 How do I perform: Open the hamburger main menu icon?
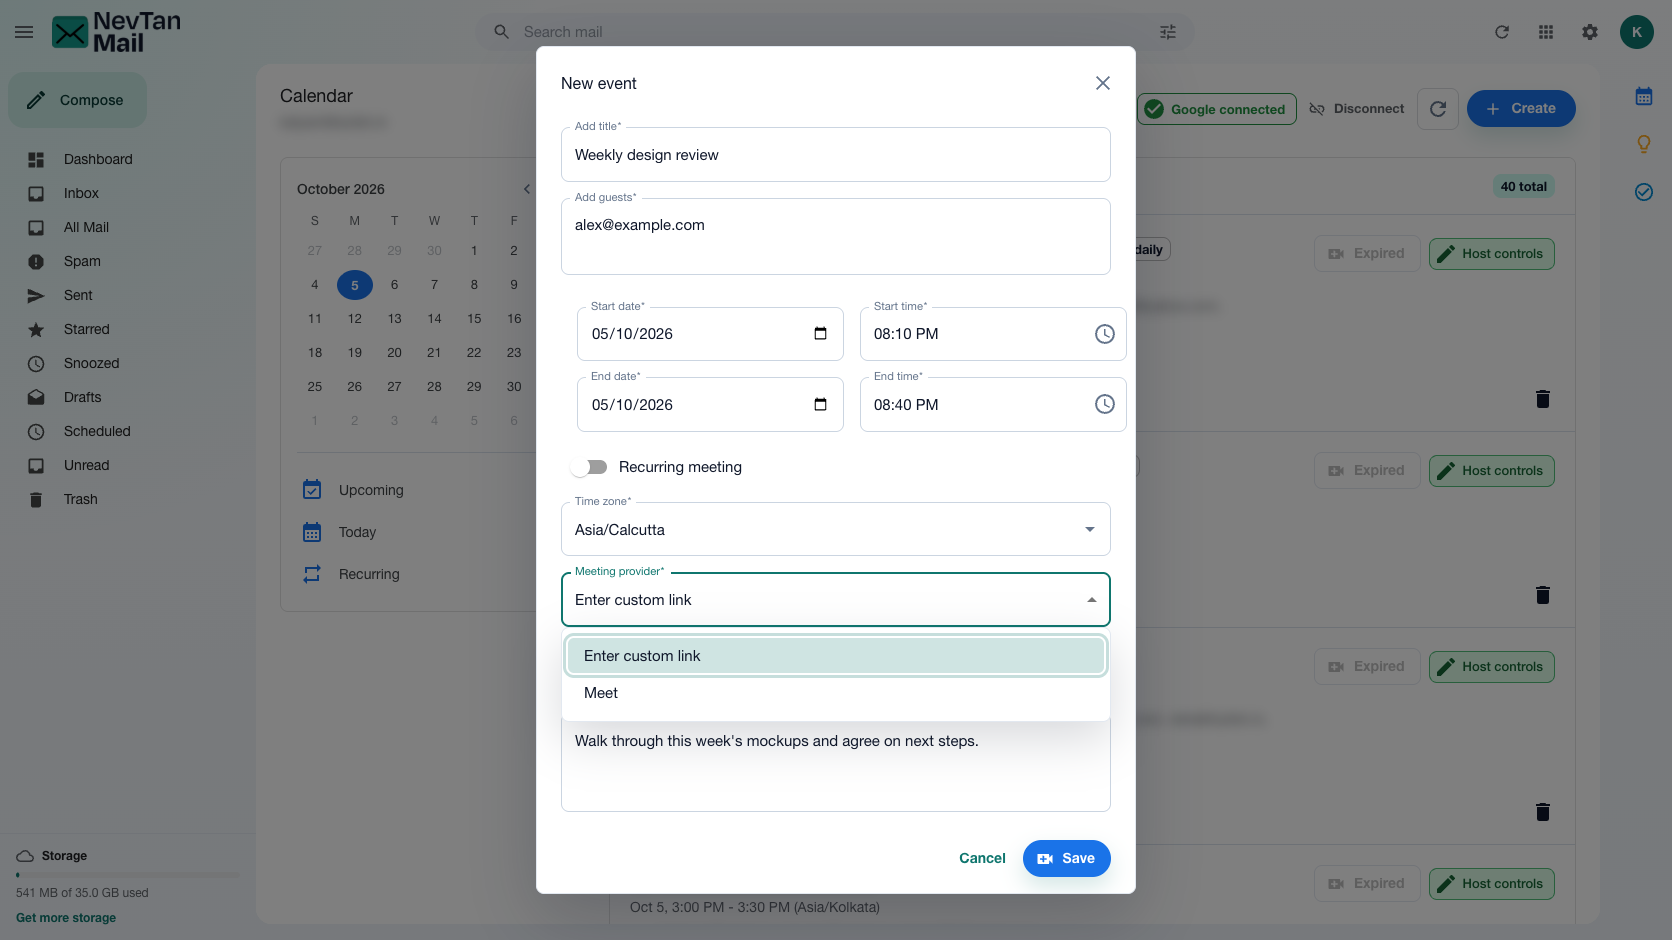click(24, 32)
